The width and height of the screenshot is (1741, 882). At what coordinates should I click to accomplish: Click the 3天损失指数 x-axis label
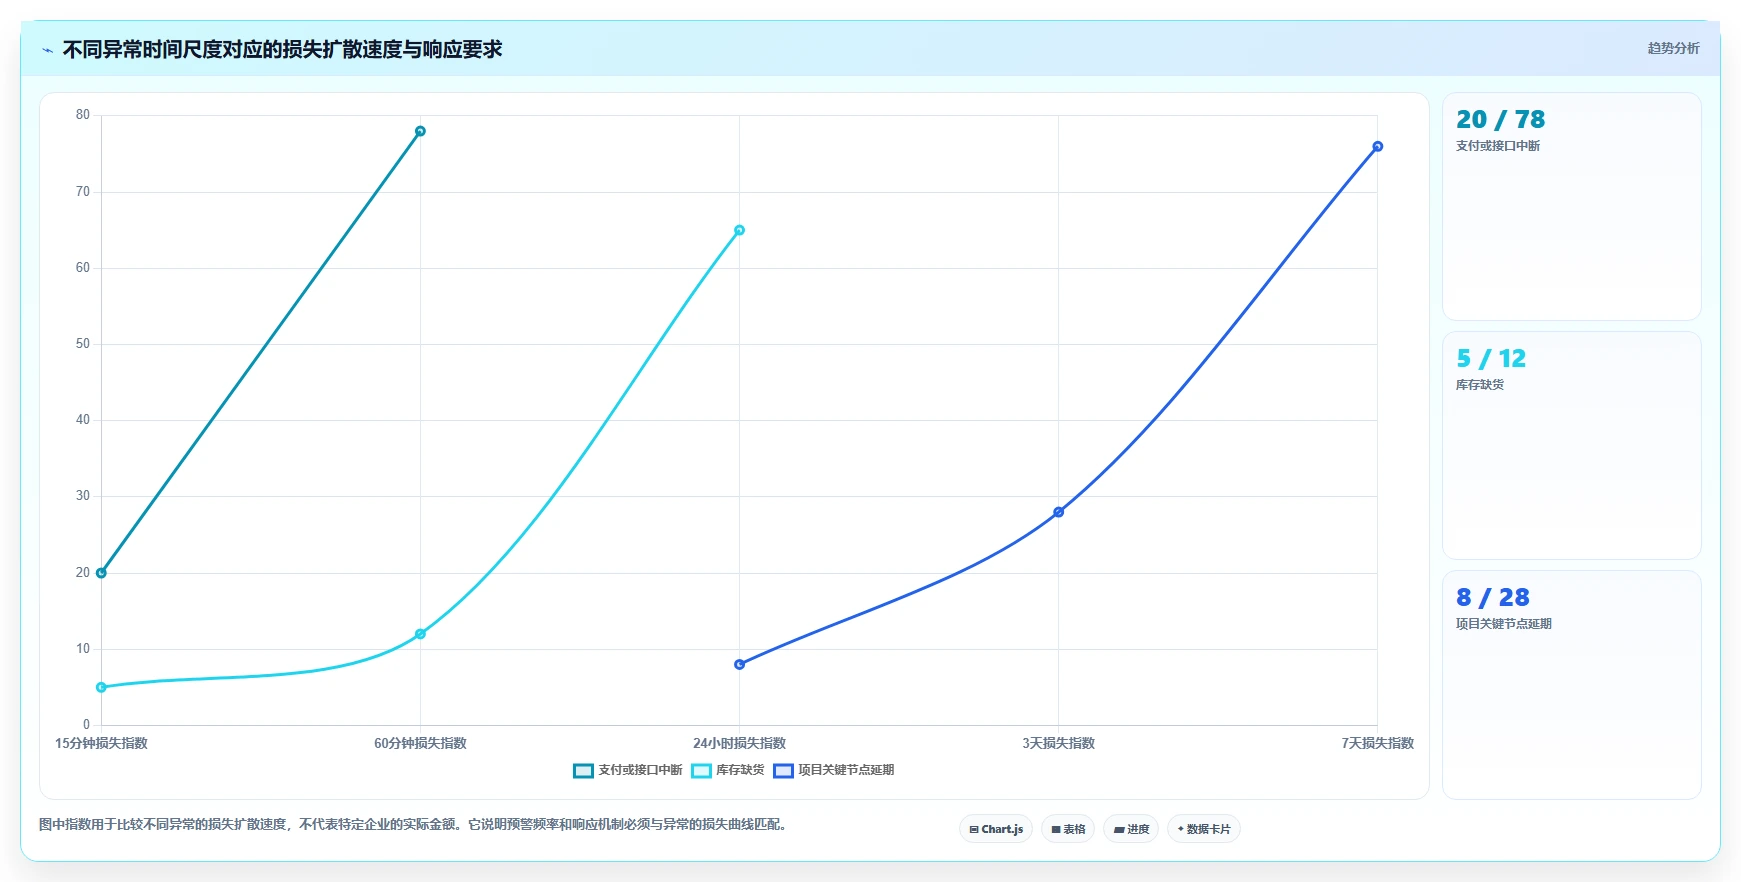tap(1058, 743)
